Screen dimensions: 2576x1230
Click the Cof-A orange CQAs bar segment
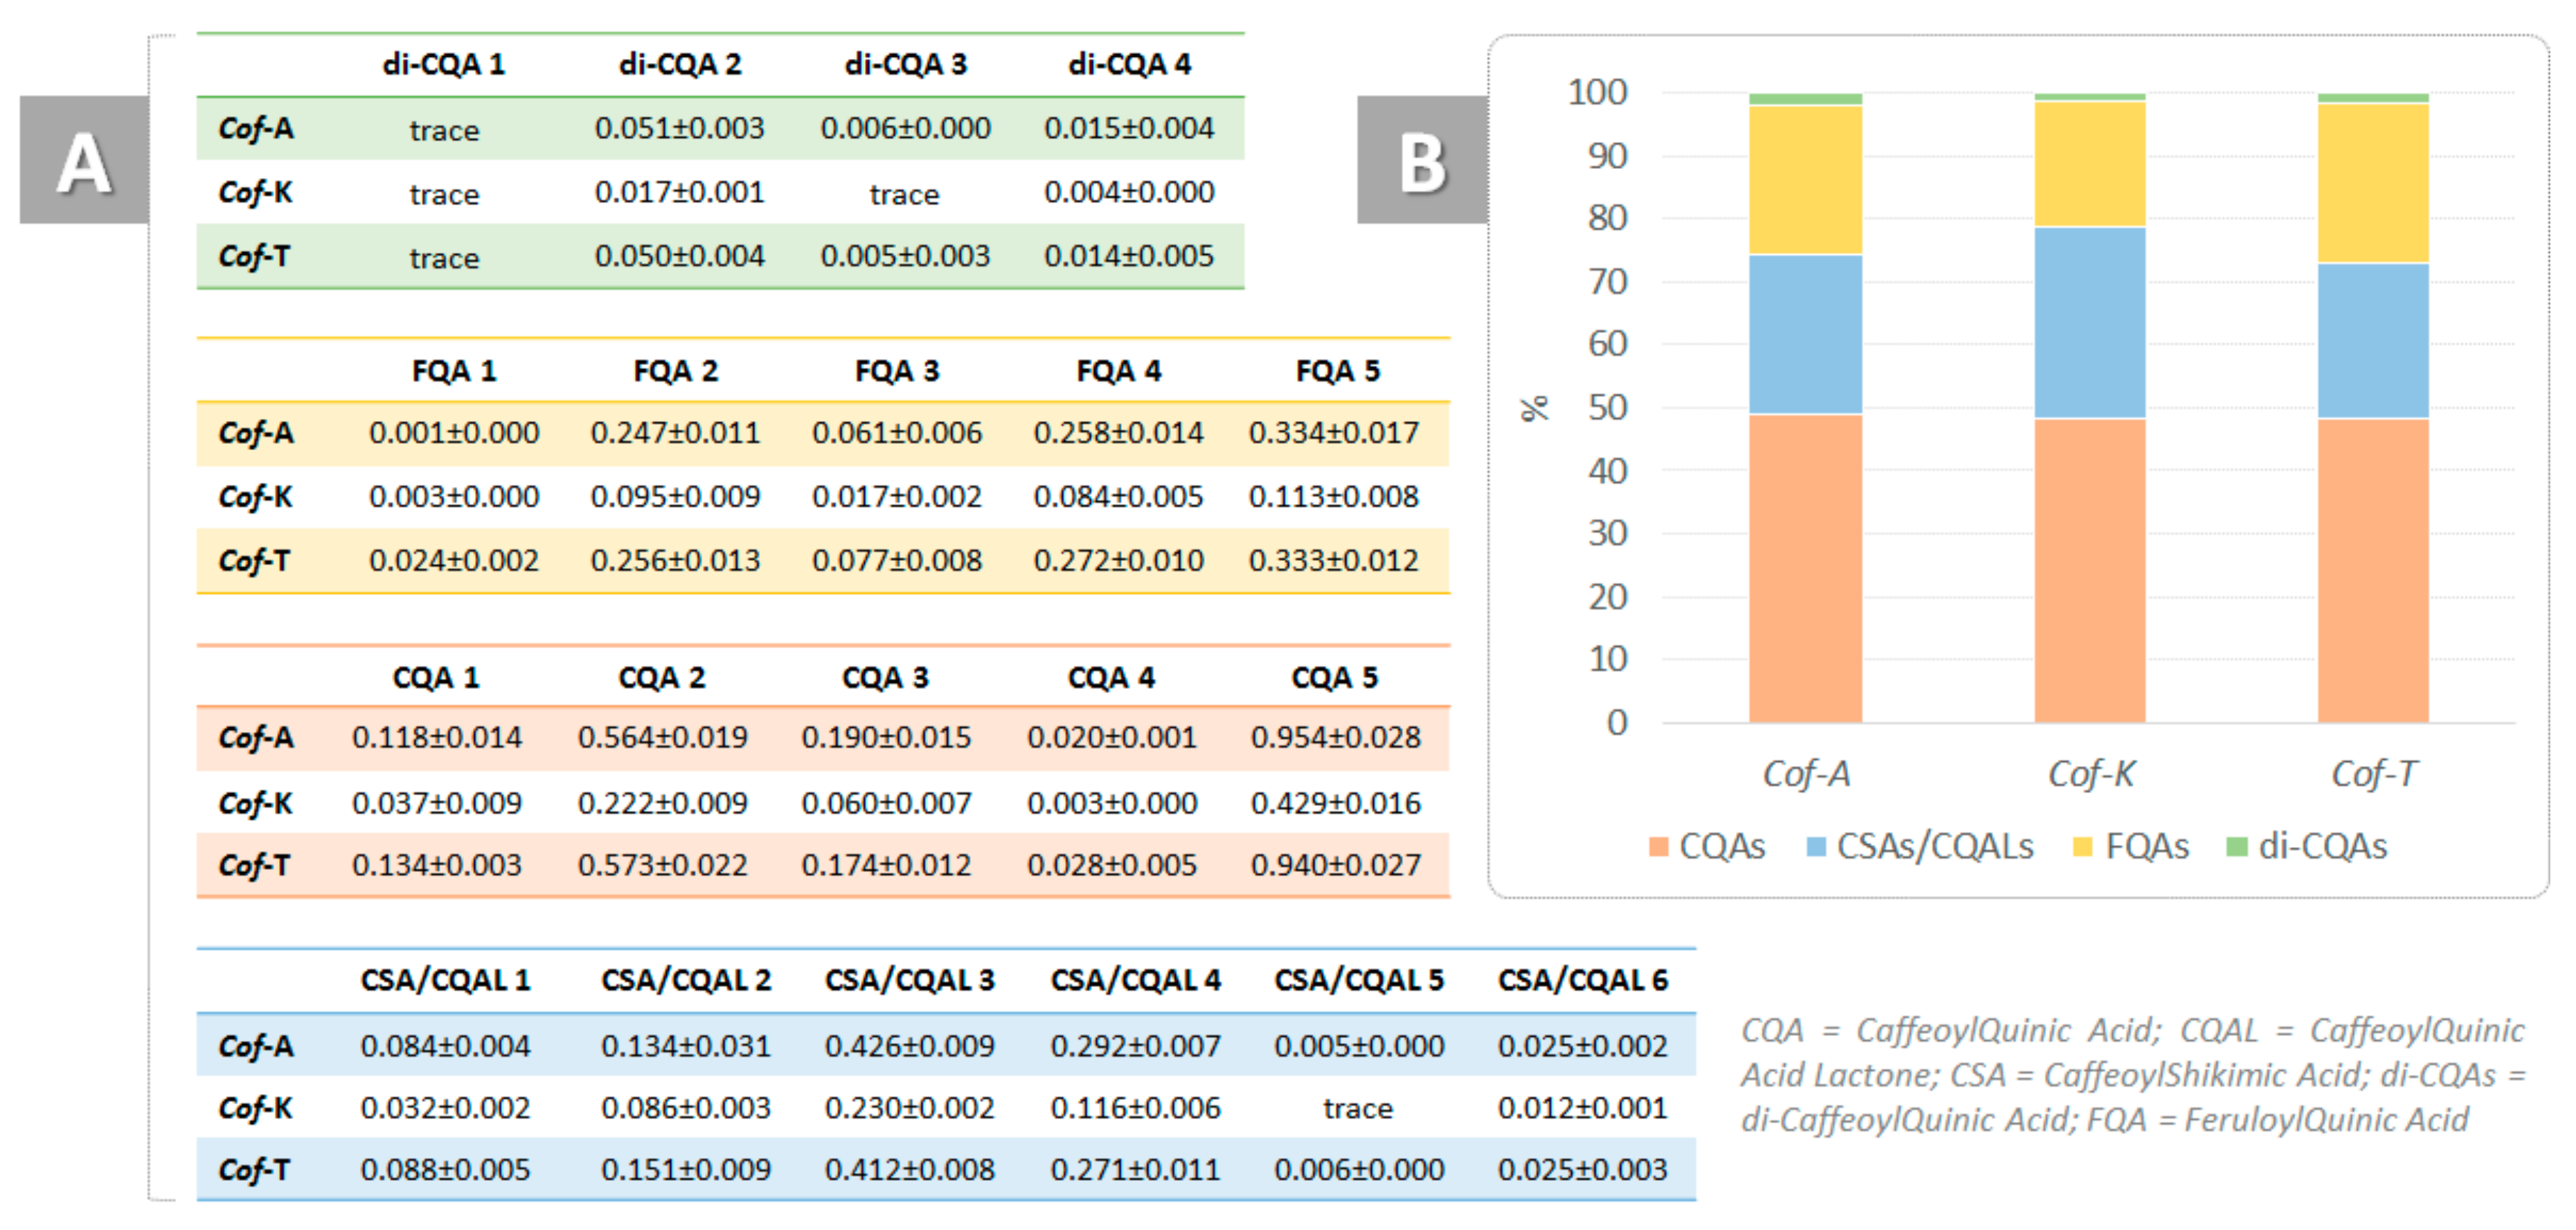pyautogui.click(x=1805, y=568)
